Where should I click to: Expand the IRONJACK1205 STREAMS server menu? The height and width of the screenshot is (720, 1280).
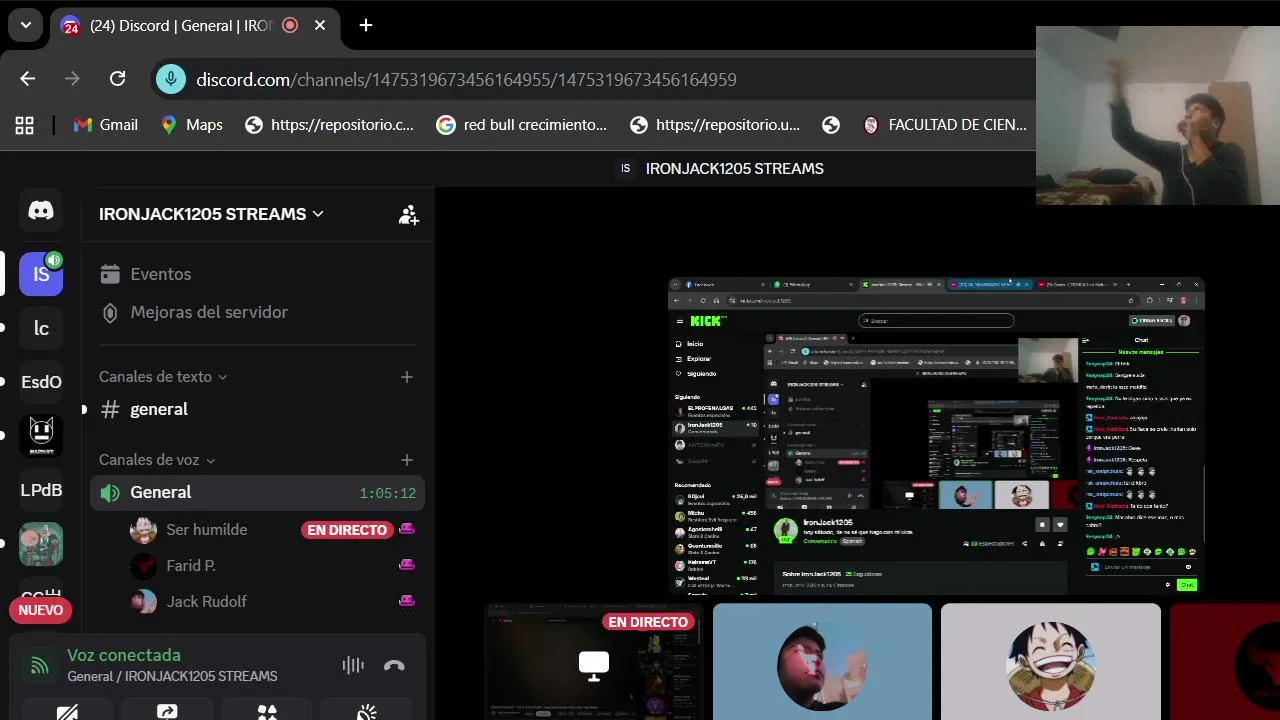pos(211,214)
